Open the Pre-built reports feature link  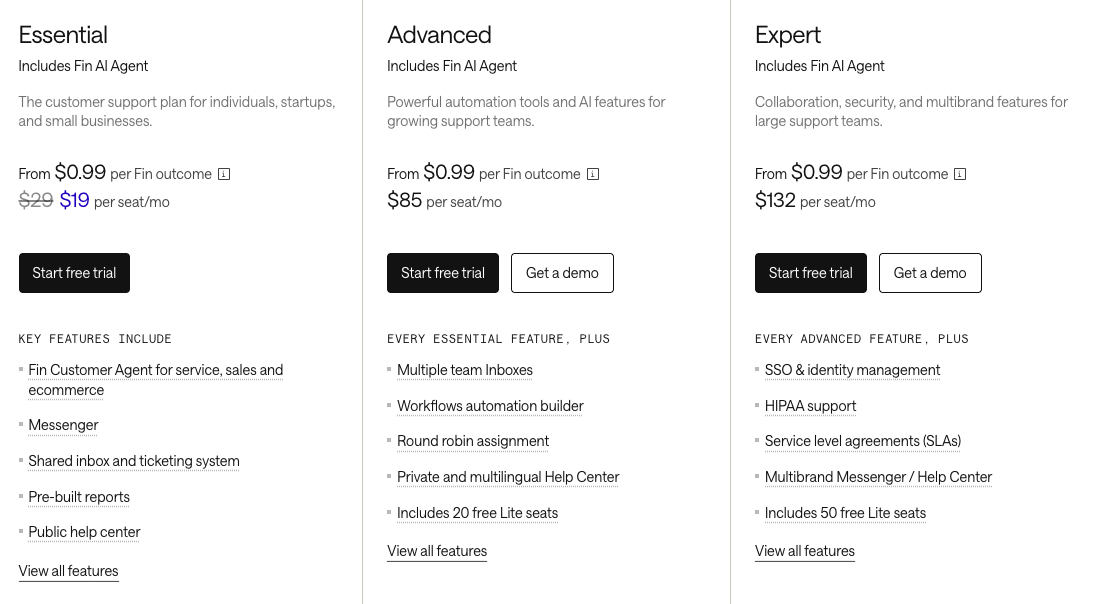click(79, 497)
